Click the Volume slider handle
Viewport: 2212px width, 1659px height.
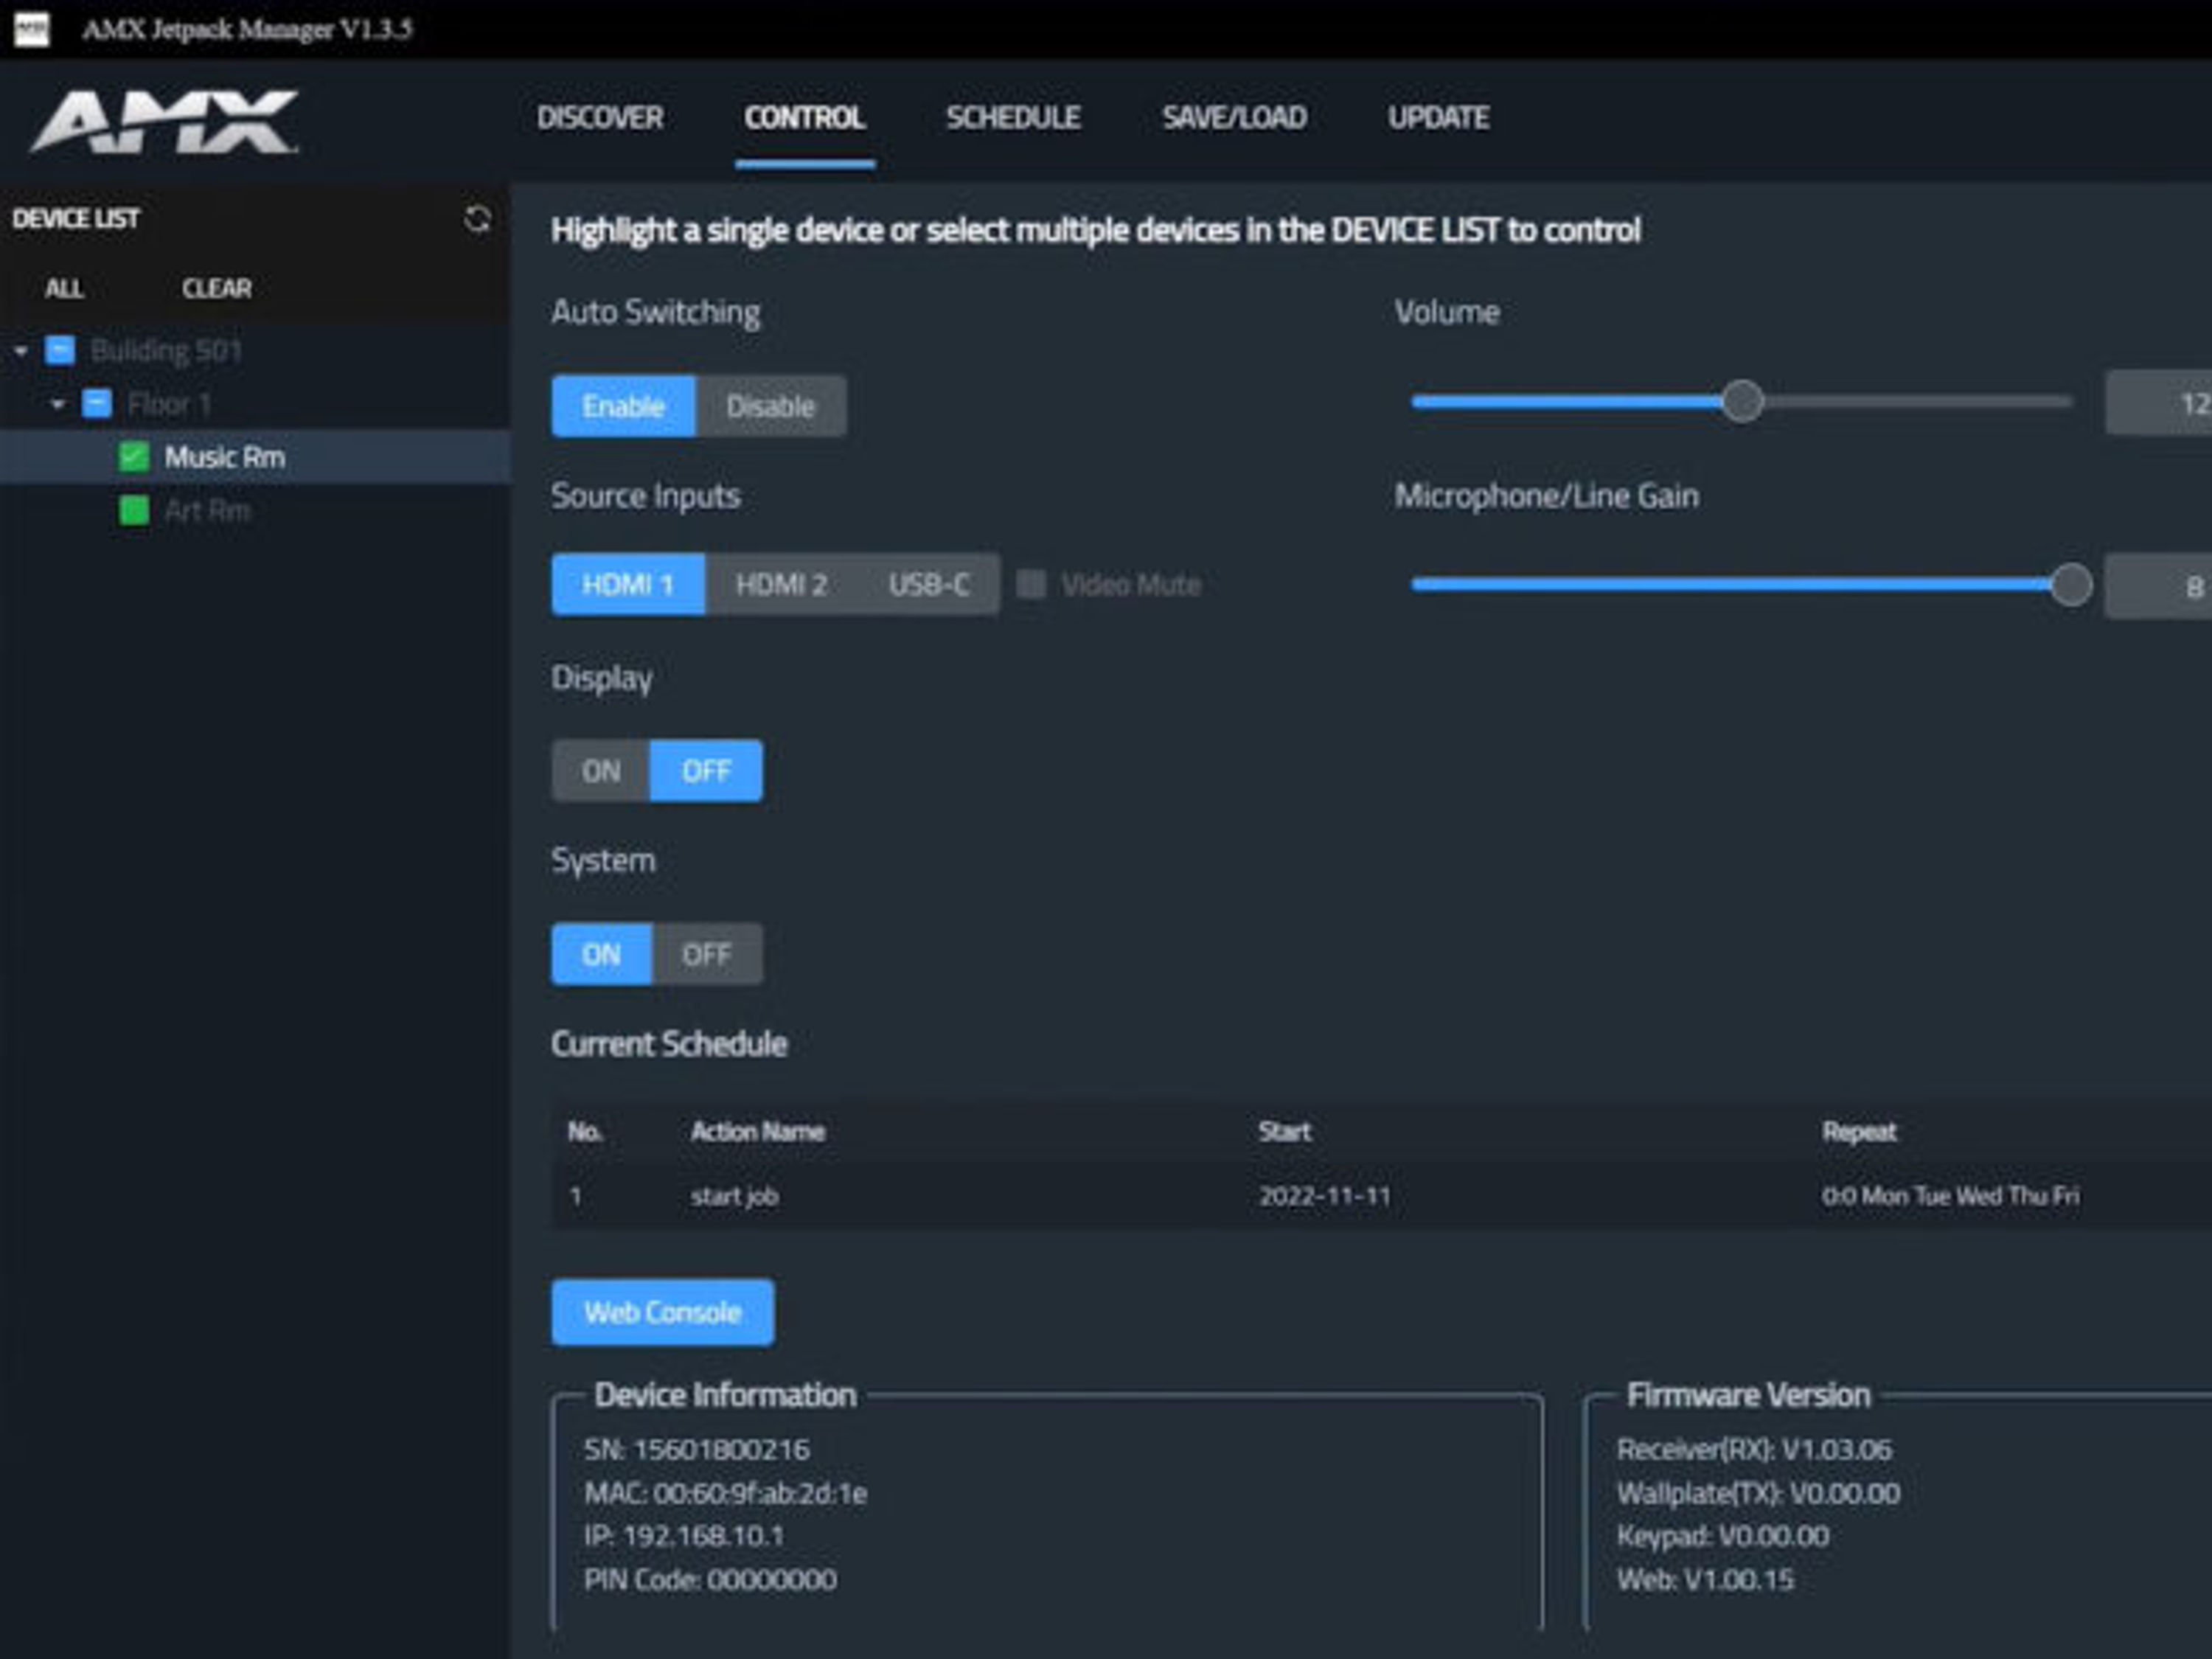click(x=1742, y=402)
